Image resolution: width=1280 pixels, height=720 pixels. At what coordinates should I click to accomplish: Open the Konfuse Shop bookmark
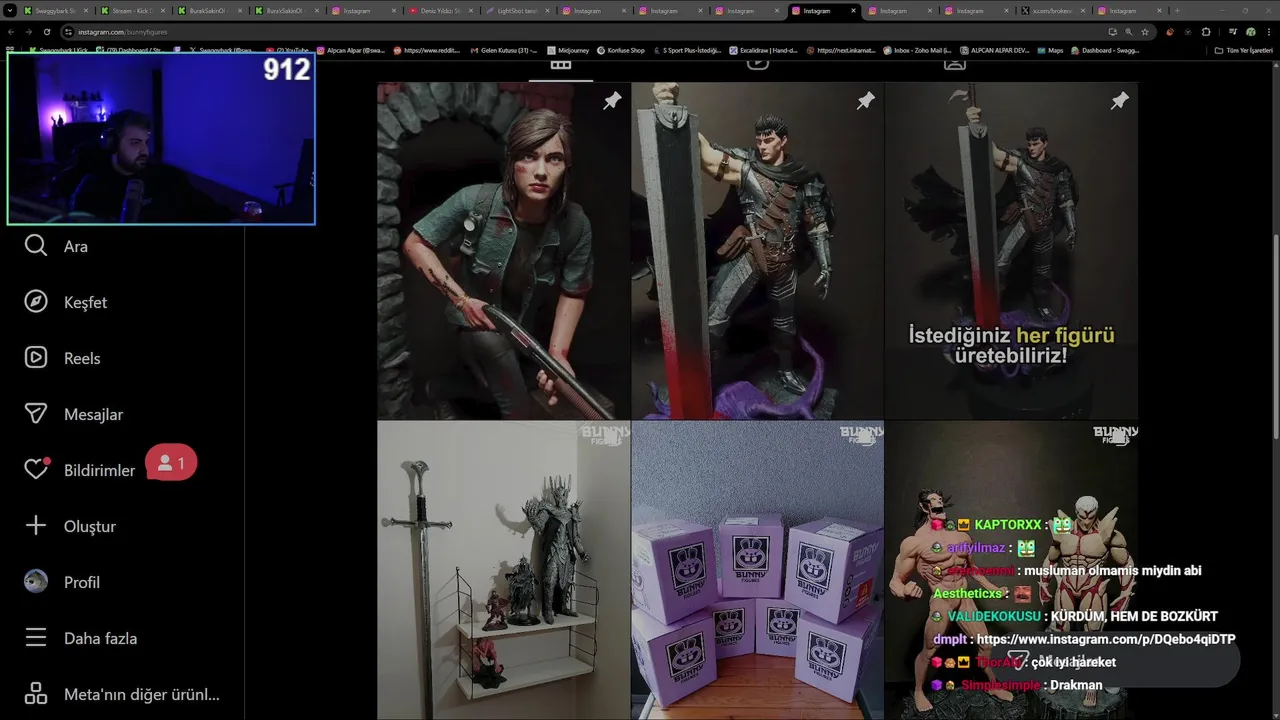click(621, 50)
